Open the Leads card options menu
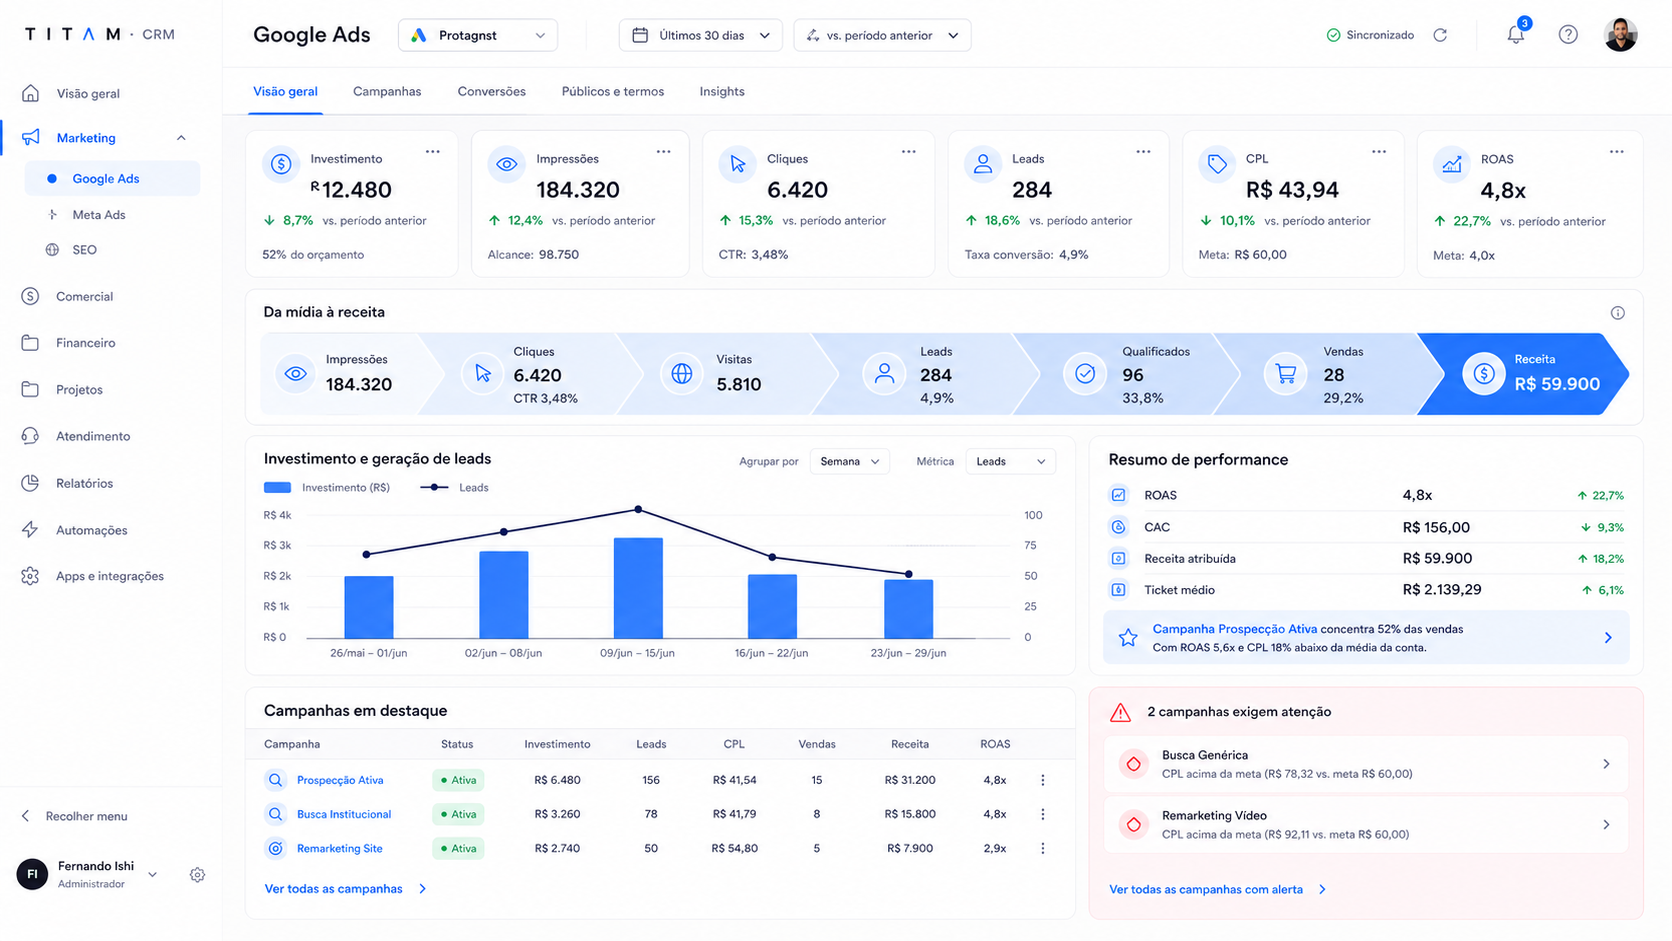The image size is (1672, 941). (x=1143, y=152)
